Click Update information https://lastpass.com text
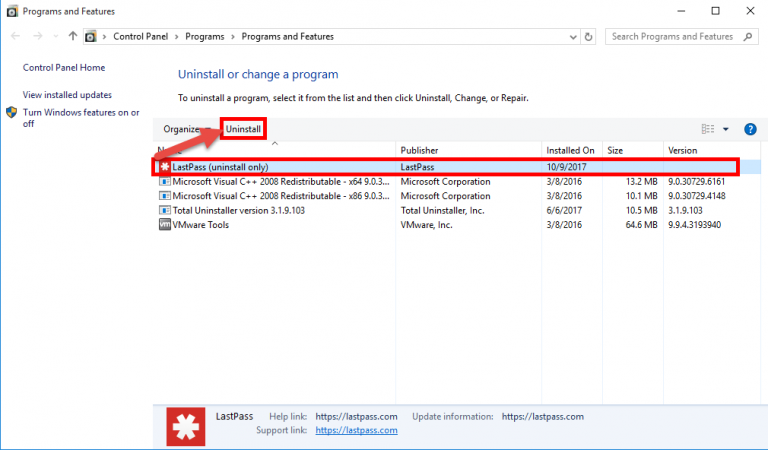The height and width of the screenshot is (450, 768). [x=543, y=417]
